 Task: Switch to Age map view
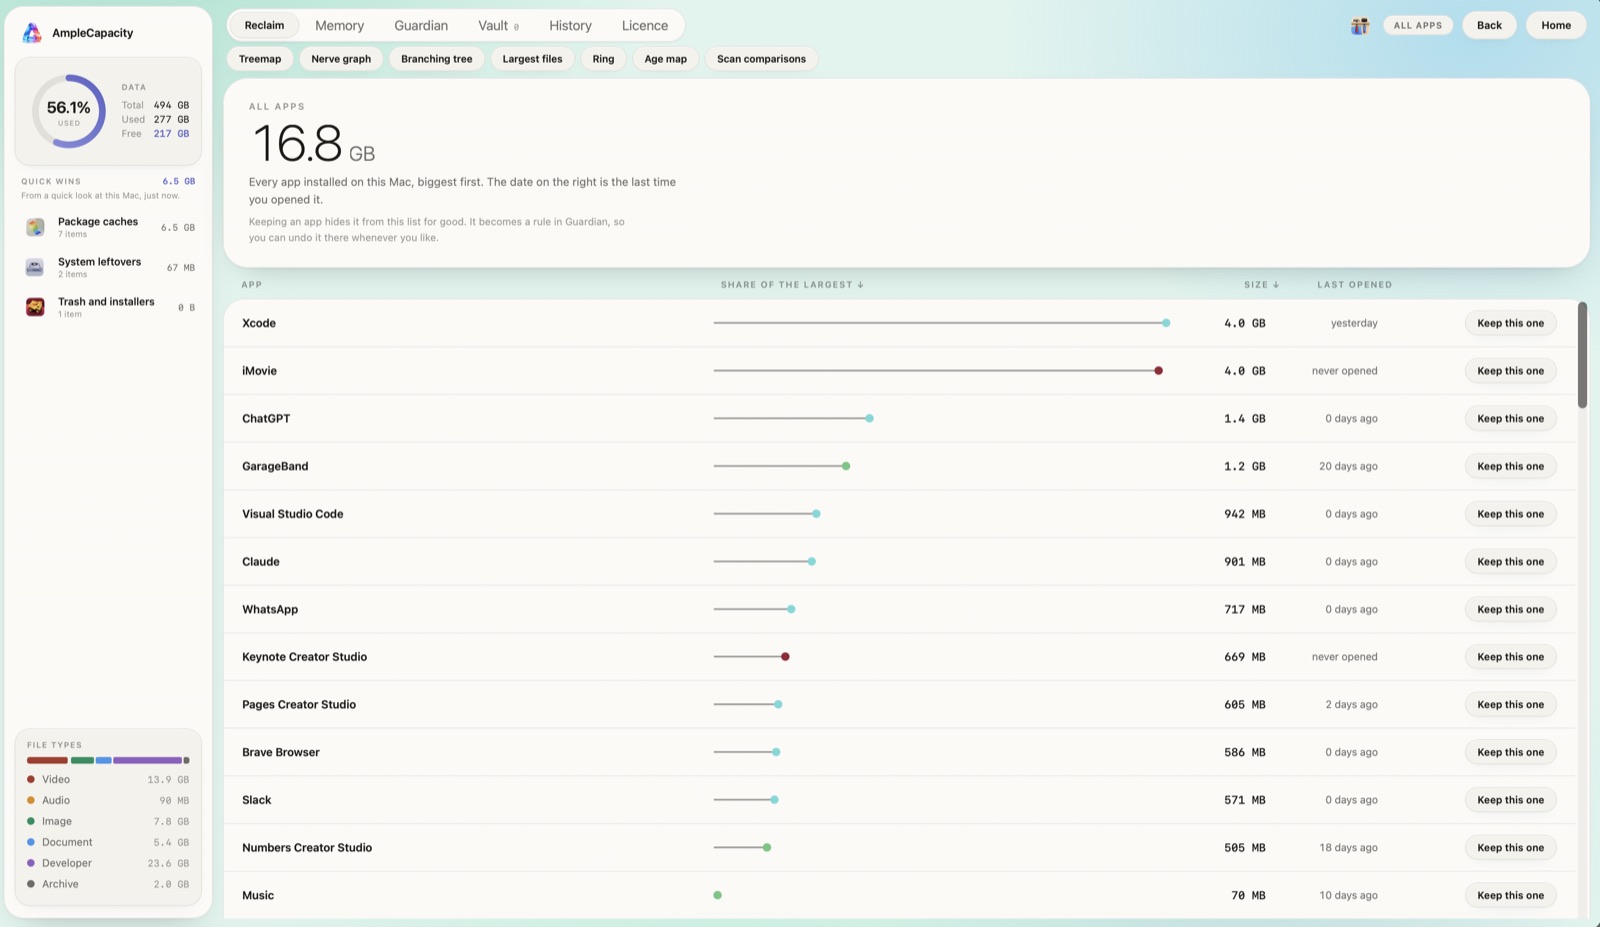666,59
